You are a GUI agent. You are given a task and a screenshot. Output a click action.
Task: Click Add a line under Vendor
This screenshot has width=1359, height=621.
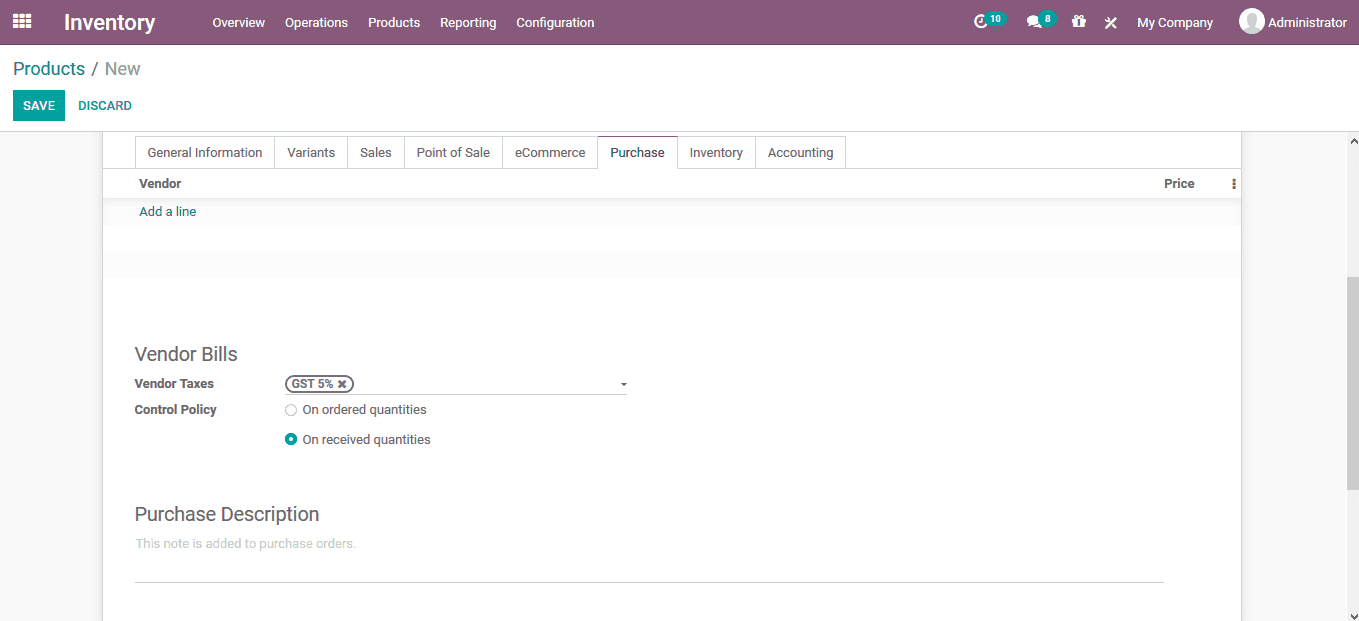pyautogui.click(x=167, y=211)
